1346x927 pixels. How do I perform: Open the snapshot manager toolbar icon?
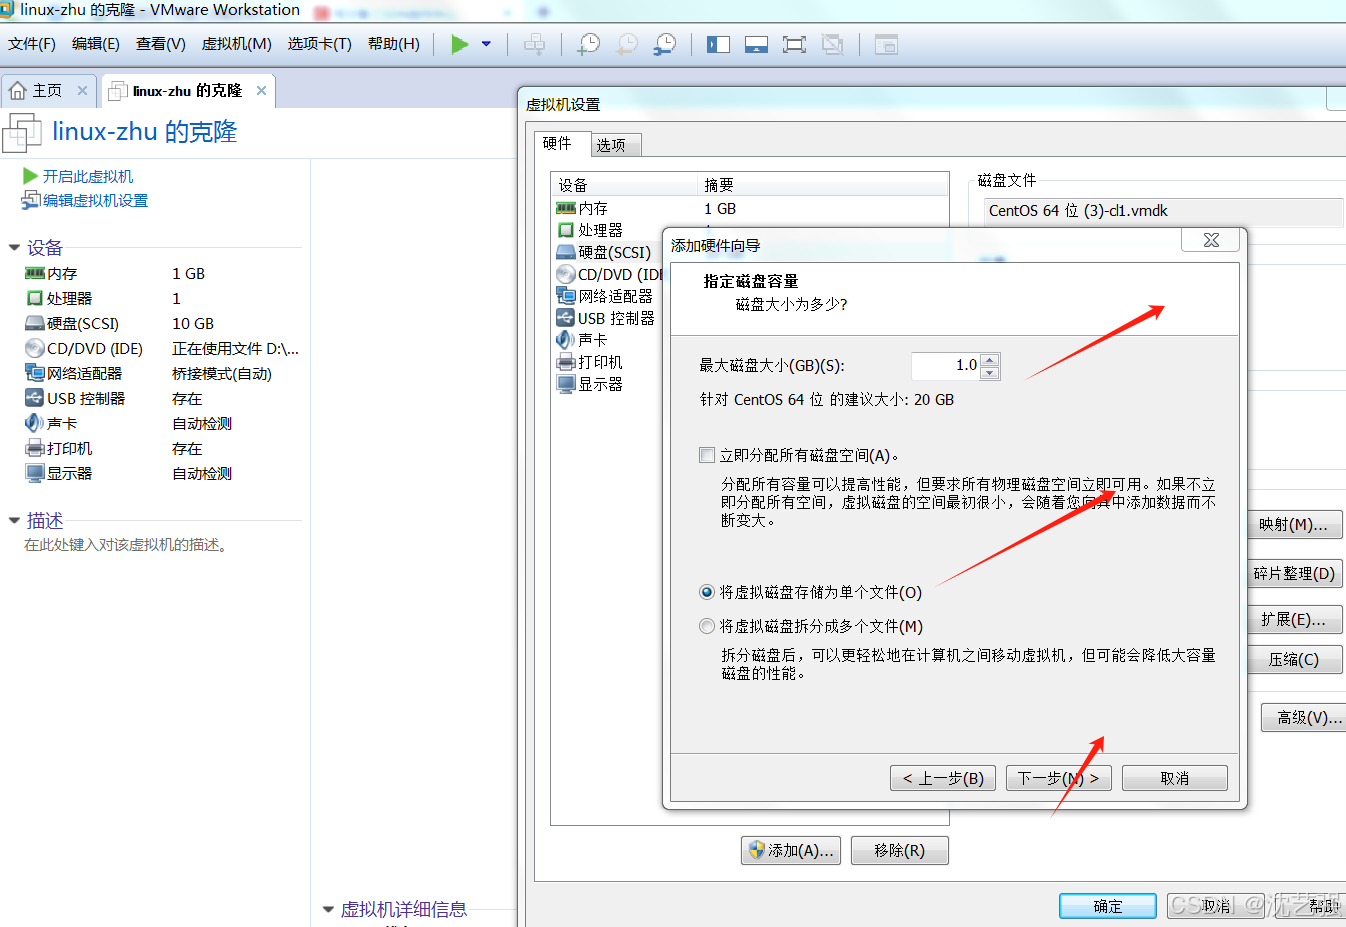point(665,44)
